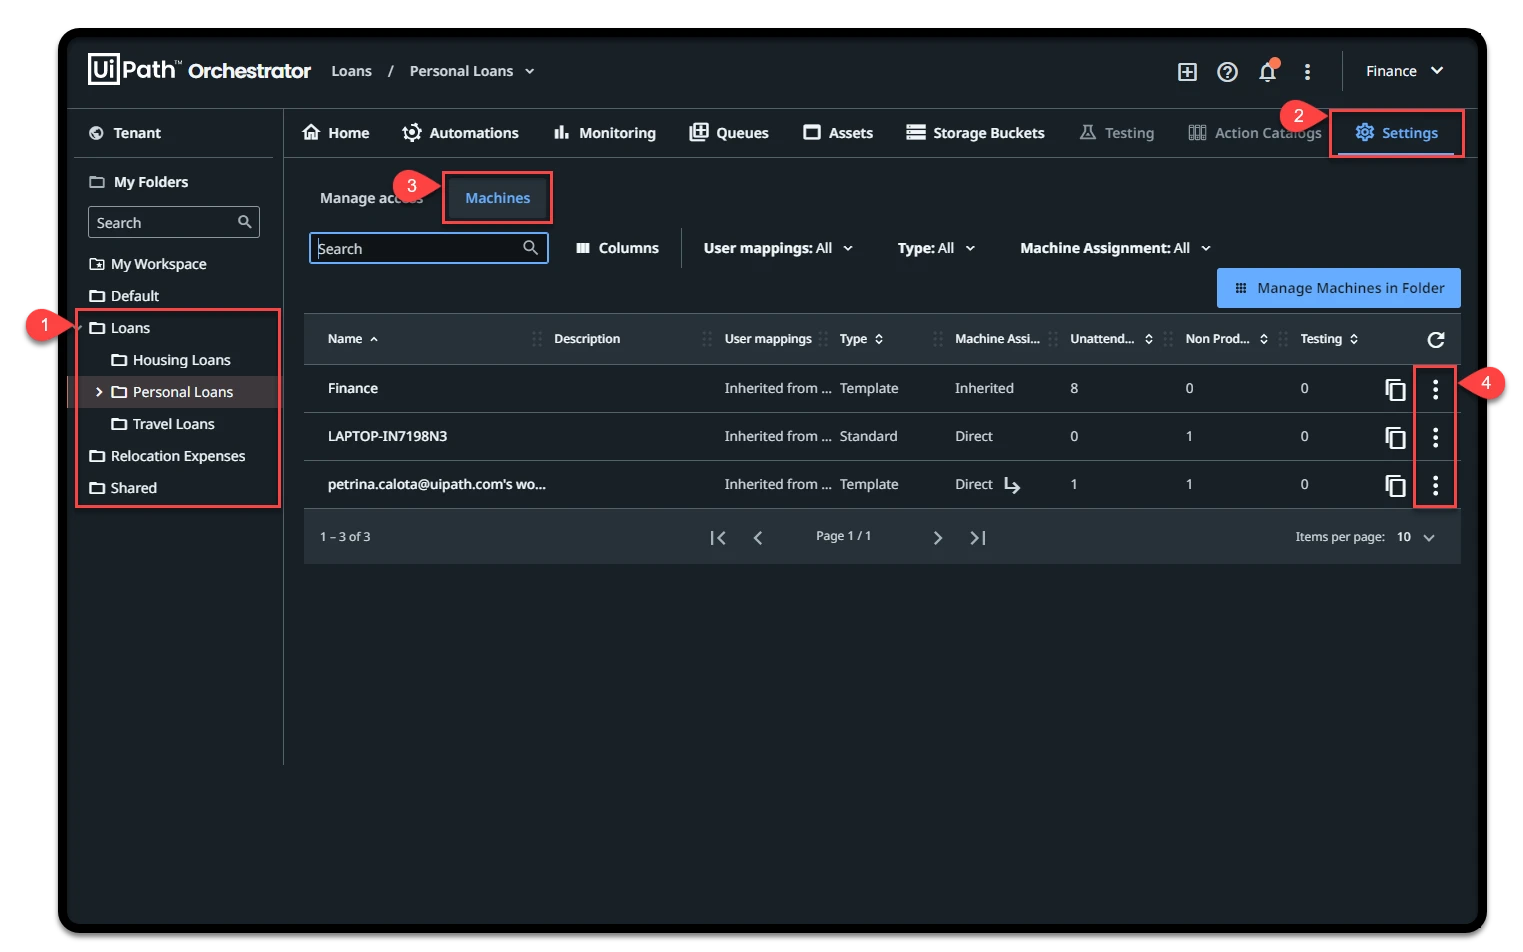Image resolution: width=1523 pixels, height=952 pixels.
Task: Go to the last page arrow
Action: coord(978,538)
